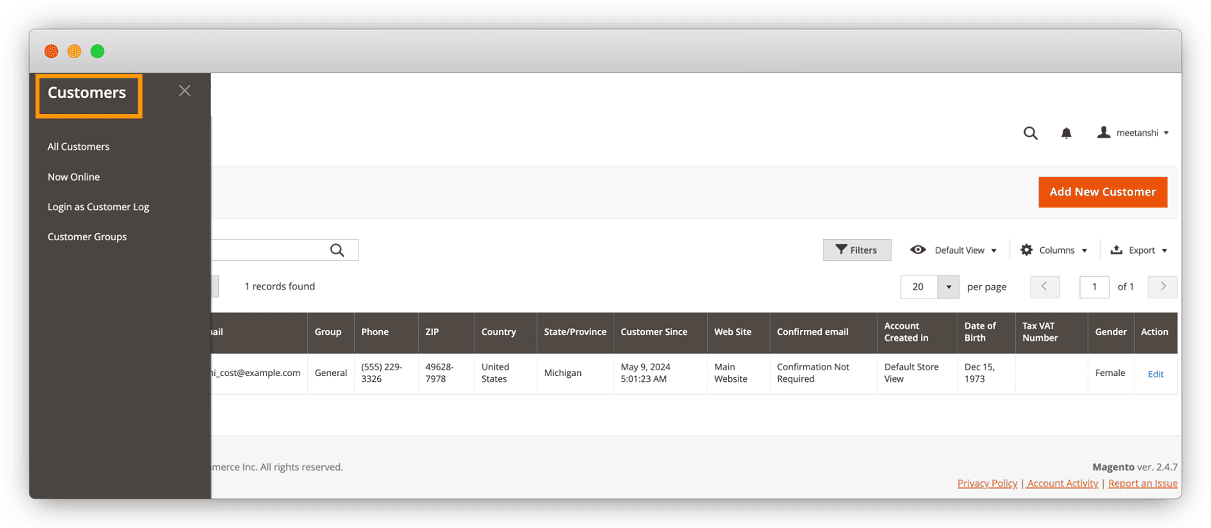Open All Customers menu item

pyautogui.click(x=79, y=147)
